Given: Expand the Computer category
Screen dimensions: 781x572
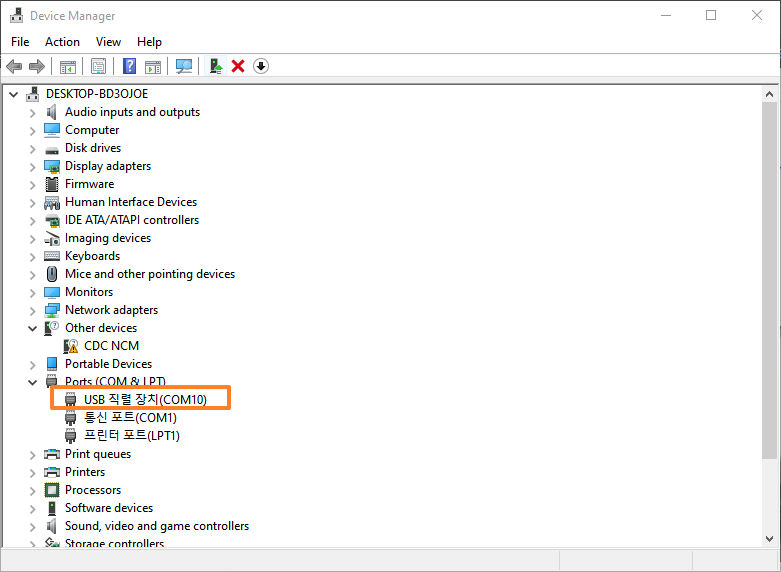Looking at the screenshot, I should [32, 131].
